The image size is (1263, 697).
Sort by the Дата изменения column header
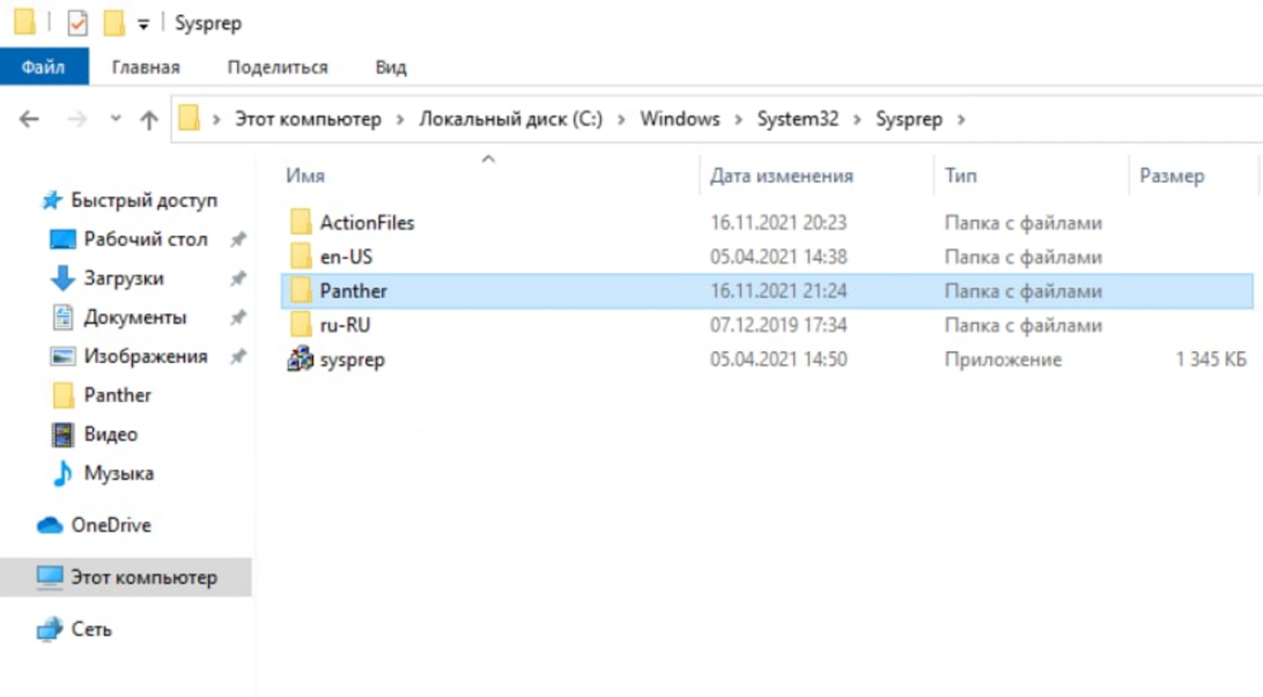pos(781,176)
